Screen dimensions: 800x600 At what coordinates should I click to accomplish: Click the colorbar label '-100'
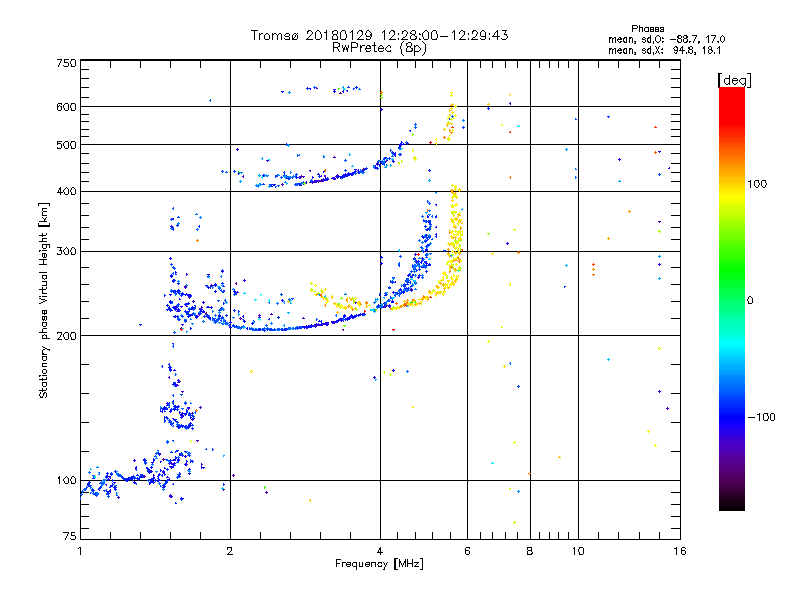pyautogui.click(x=762, y=417)
